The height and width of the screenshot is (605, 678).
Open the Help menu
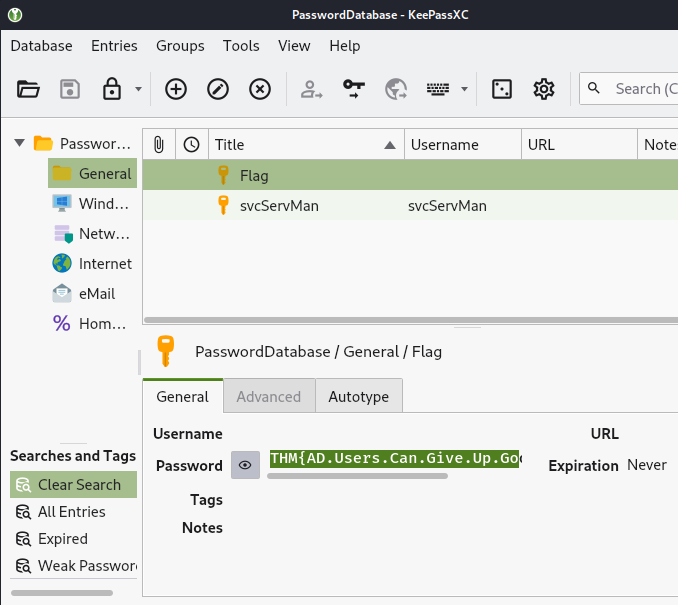coord(345,46)
